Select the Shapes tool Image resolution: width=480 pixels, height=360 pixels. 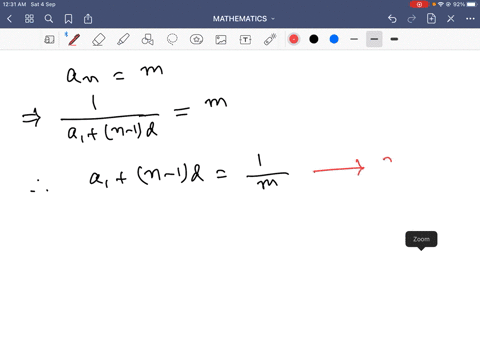pos(147,40)
